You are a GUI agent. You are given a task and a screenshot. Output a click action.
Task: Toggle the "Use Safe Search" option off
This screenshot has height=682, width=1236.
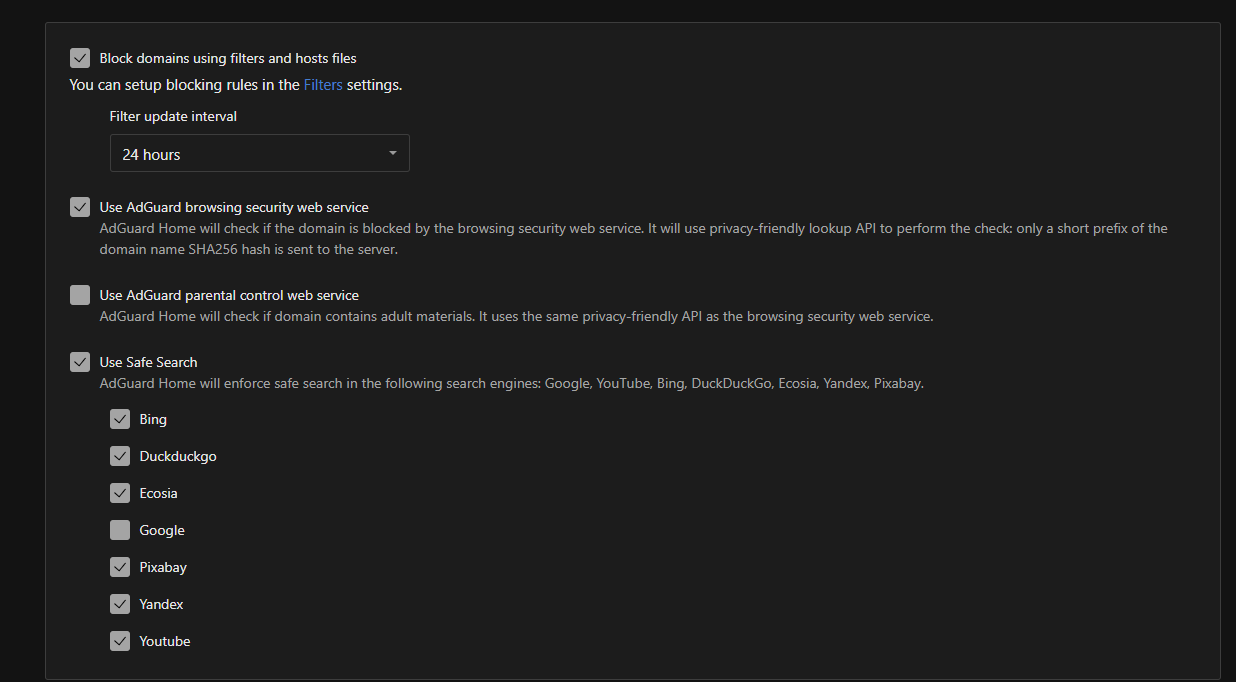pos(80,362)
